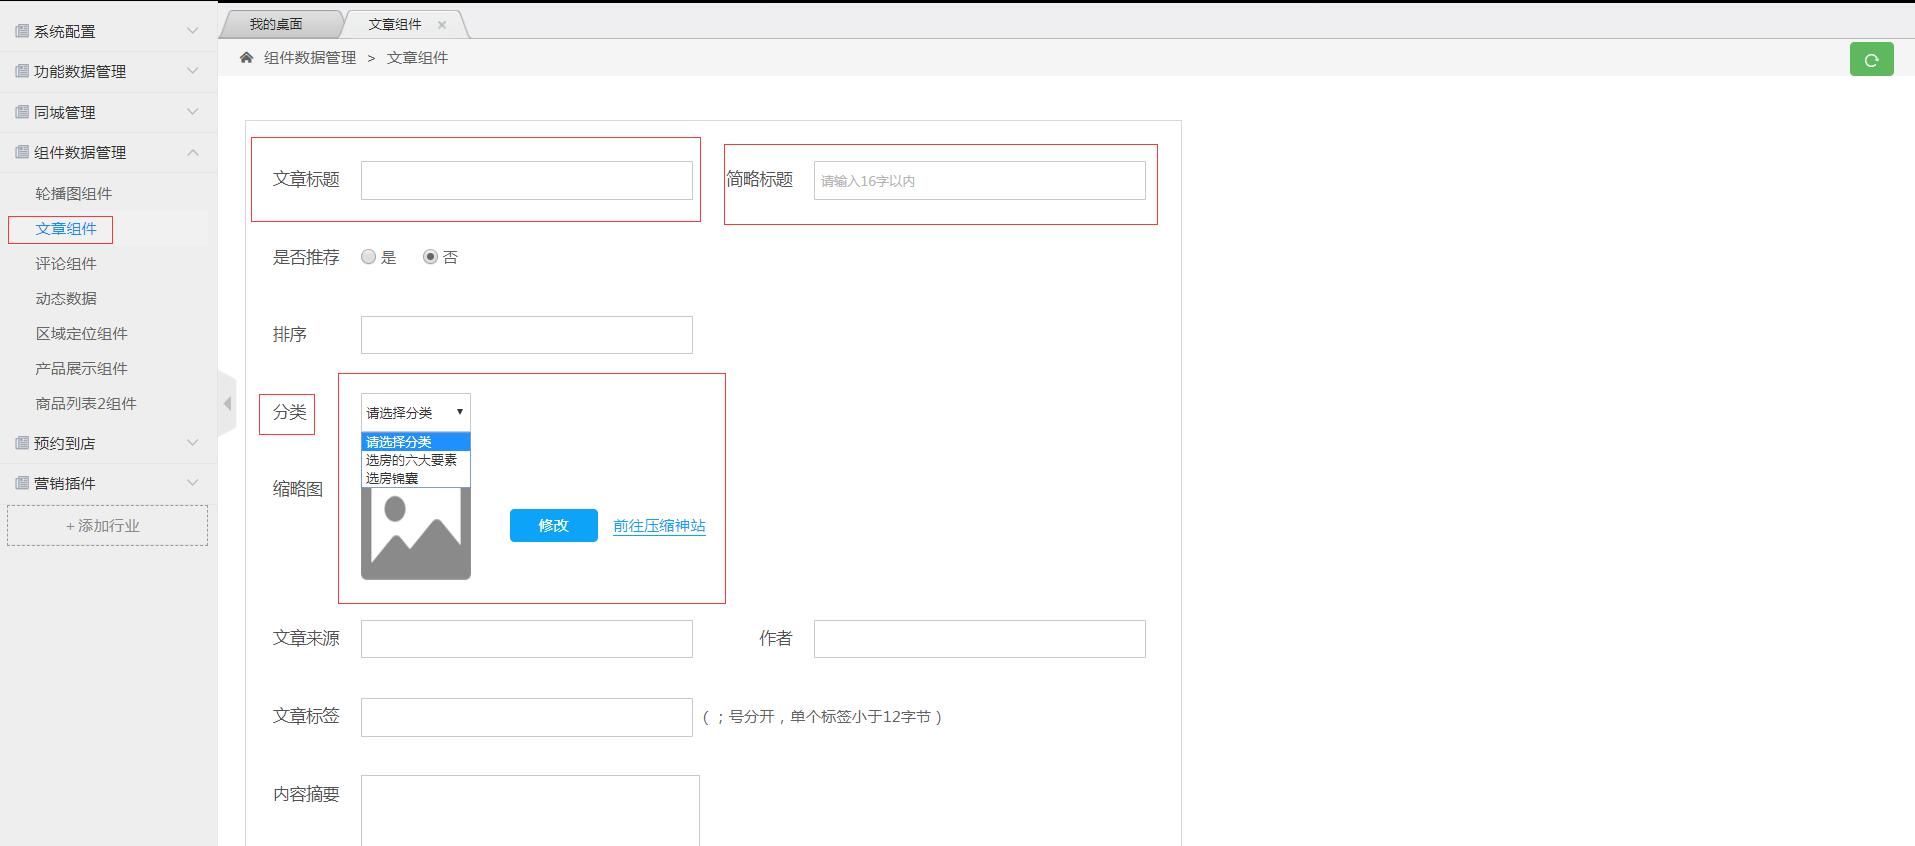
Task: Click the green refresh icon button
Action: pos(1871,59)
